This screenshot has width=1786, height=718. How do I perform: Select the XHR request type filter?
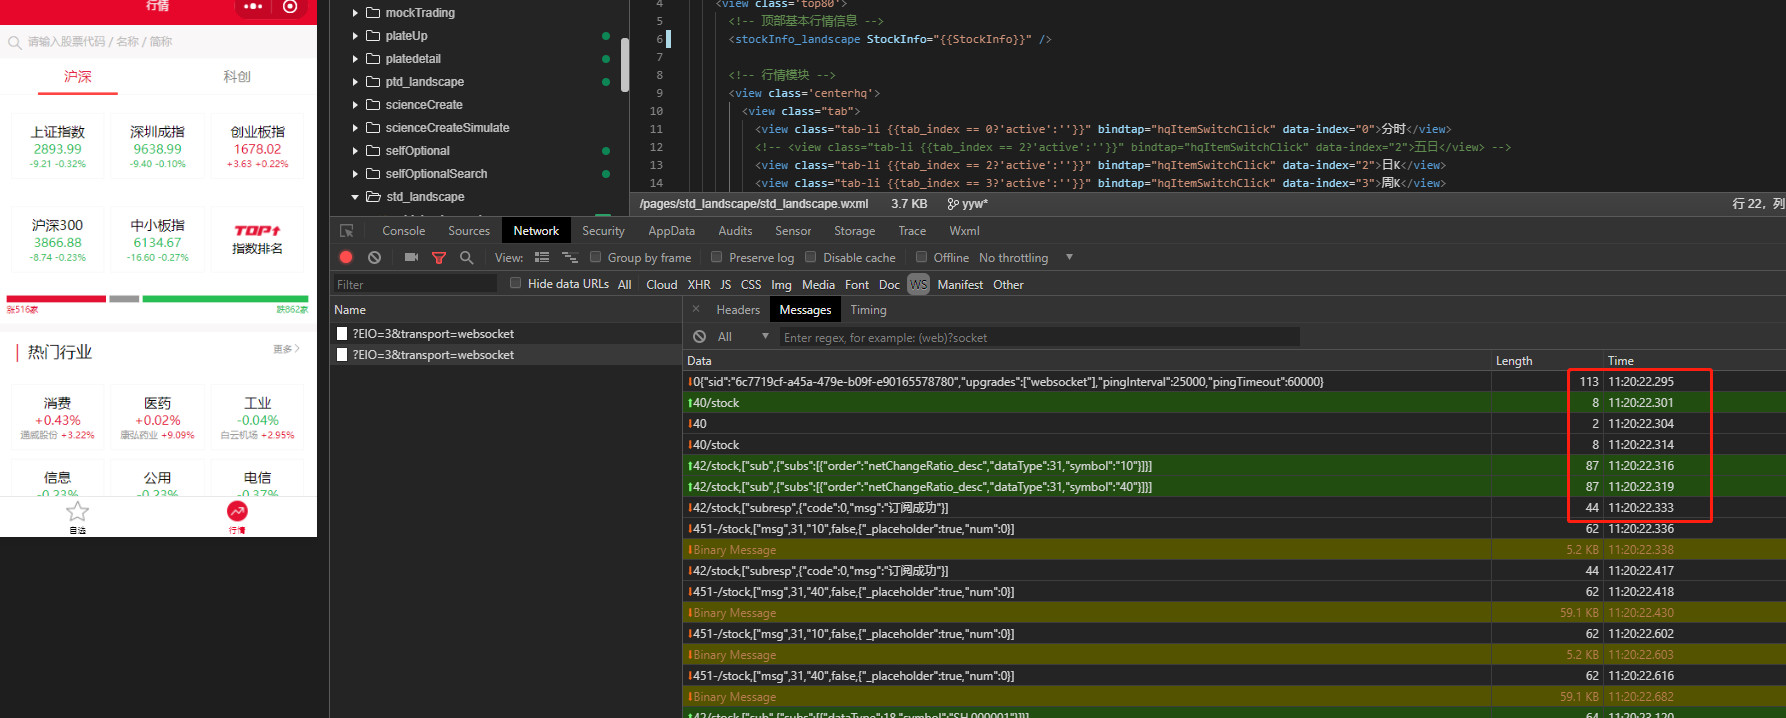pyautogui.click(x=698, y=285)
